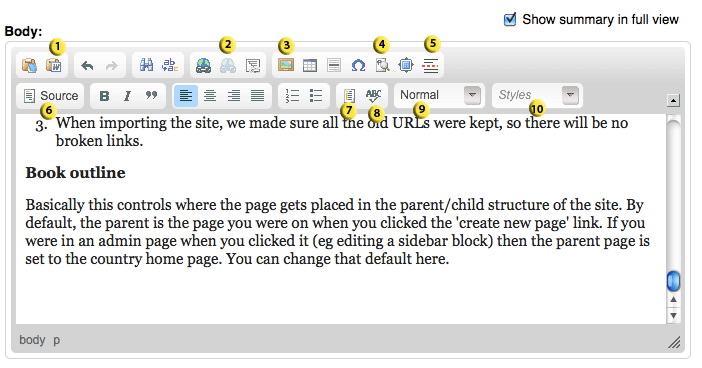Toggle italic formatting
Screen dimensions: 702x368
128,96
